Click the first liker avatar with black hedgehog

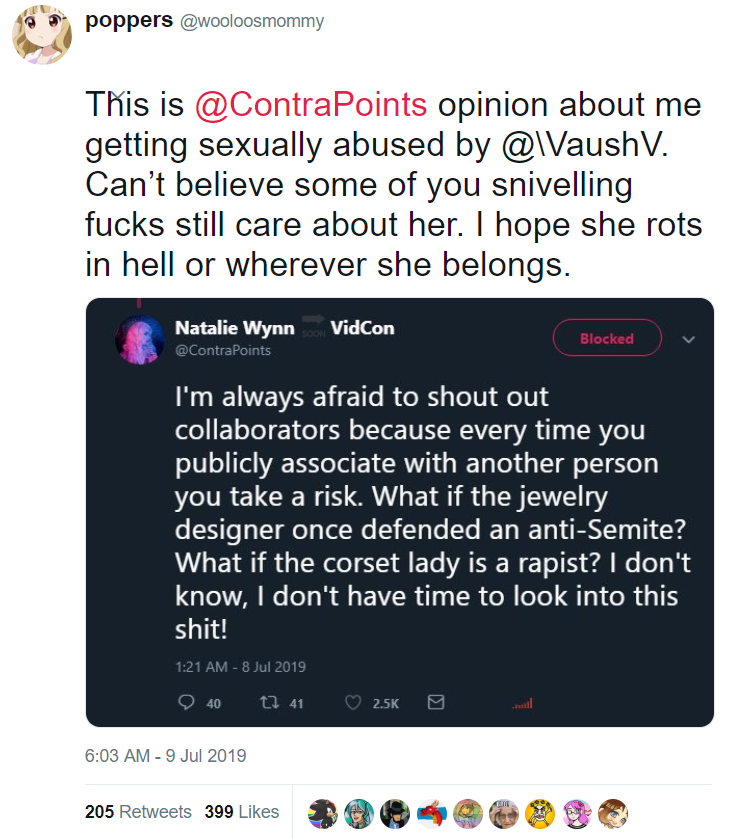pyautogui.click(x=323, y=813)
